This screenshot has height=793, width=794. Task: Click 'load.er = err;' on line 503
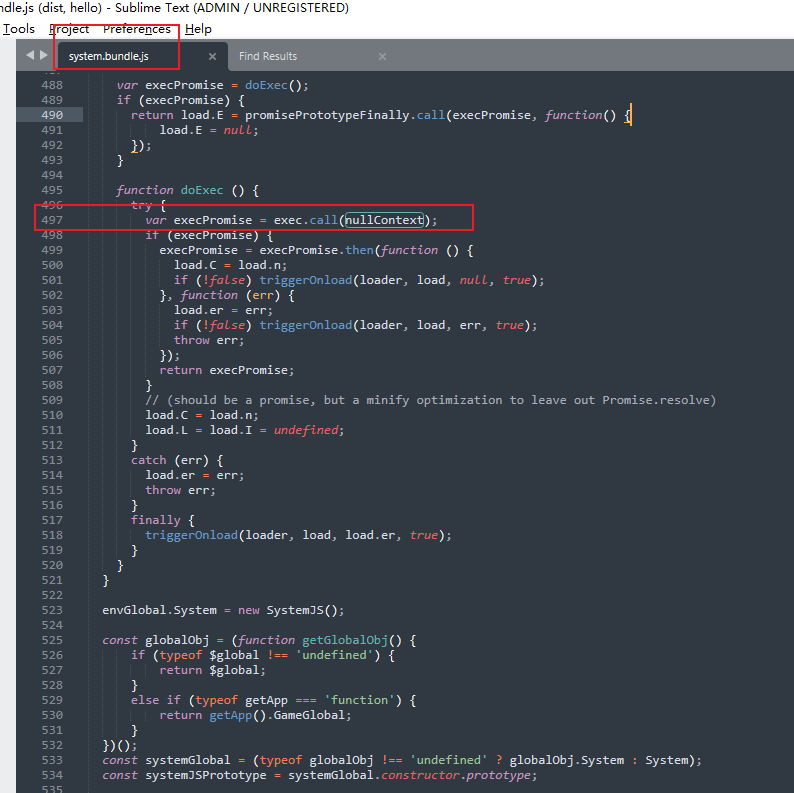pos(223,310)
